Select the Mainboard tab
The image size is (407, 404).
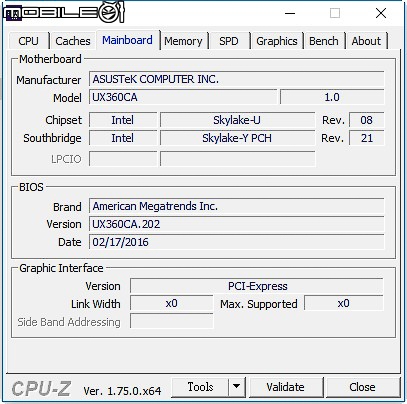tap(127, 40)
